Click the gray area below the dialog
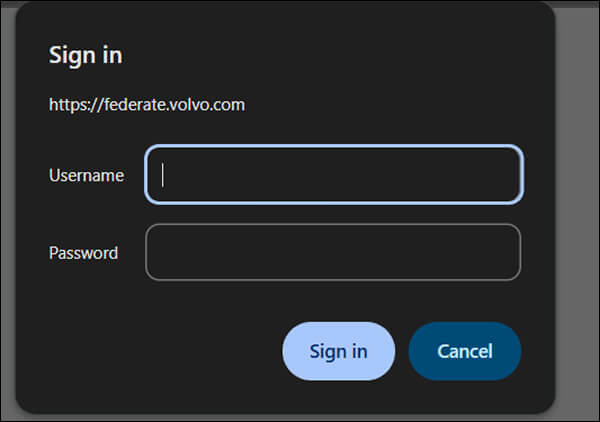 300,417
